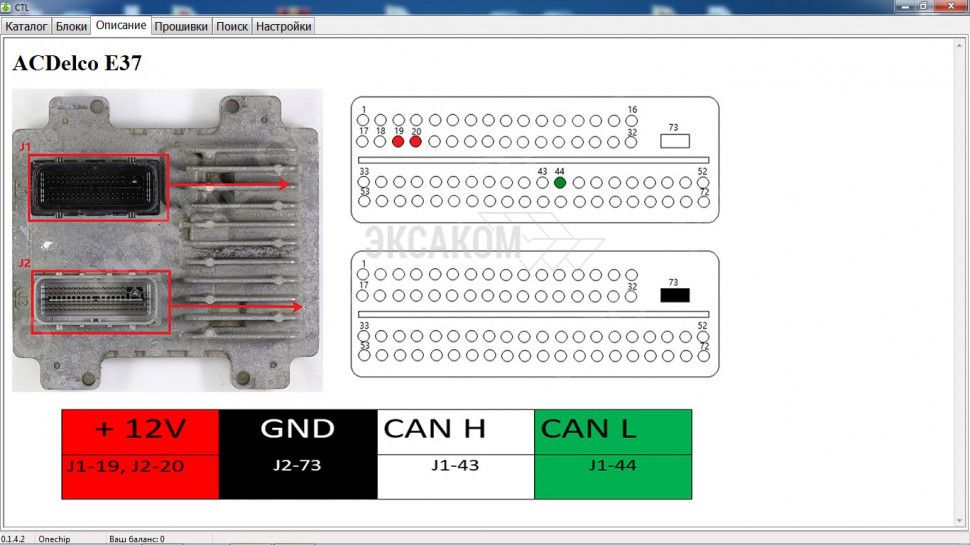Click white pin 73 rectangle in upper diagram
The width and height of the screenshot is (970, 545).
(x=675, y=141)
